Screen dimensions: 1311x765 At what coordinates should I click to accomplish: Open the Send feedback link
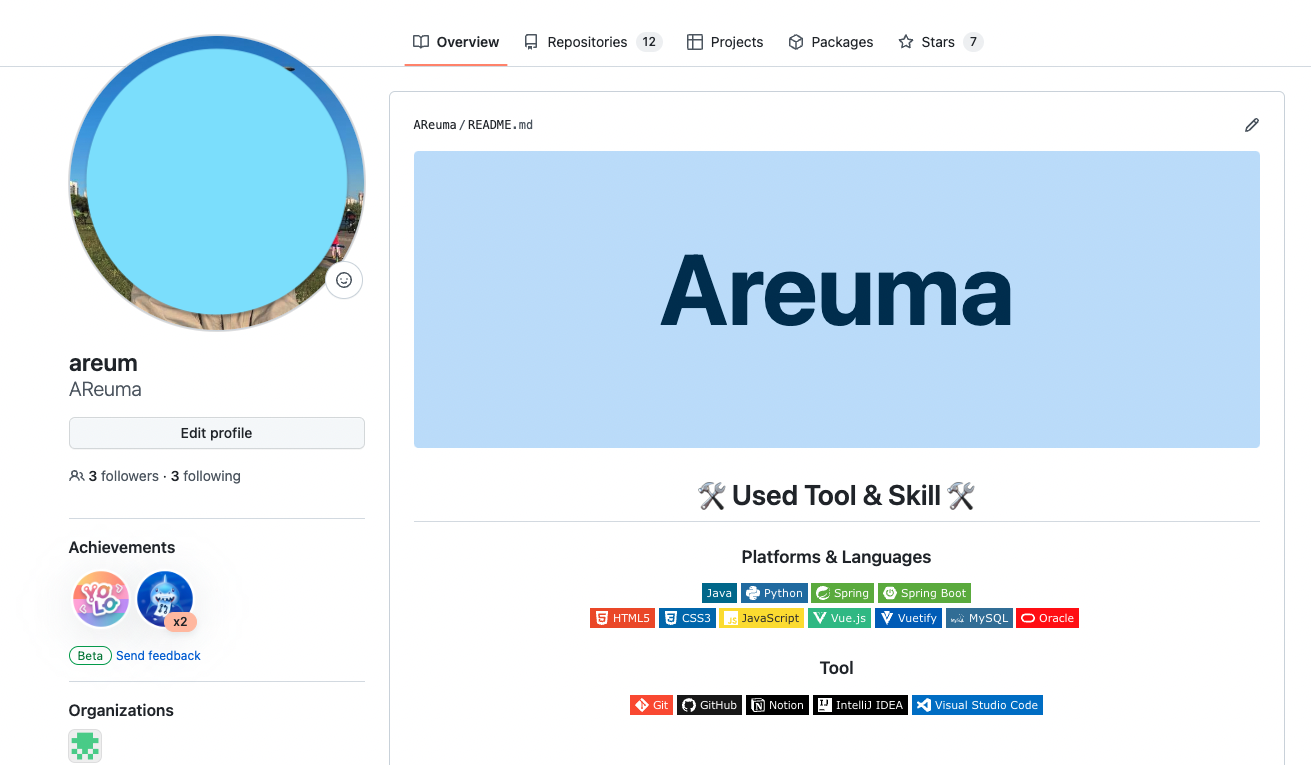pyautogui.click(x=157, y=655)
